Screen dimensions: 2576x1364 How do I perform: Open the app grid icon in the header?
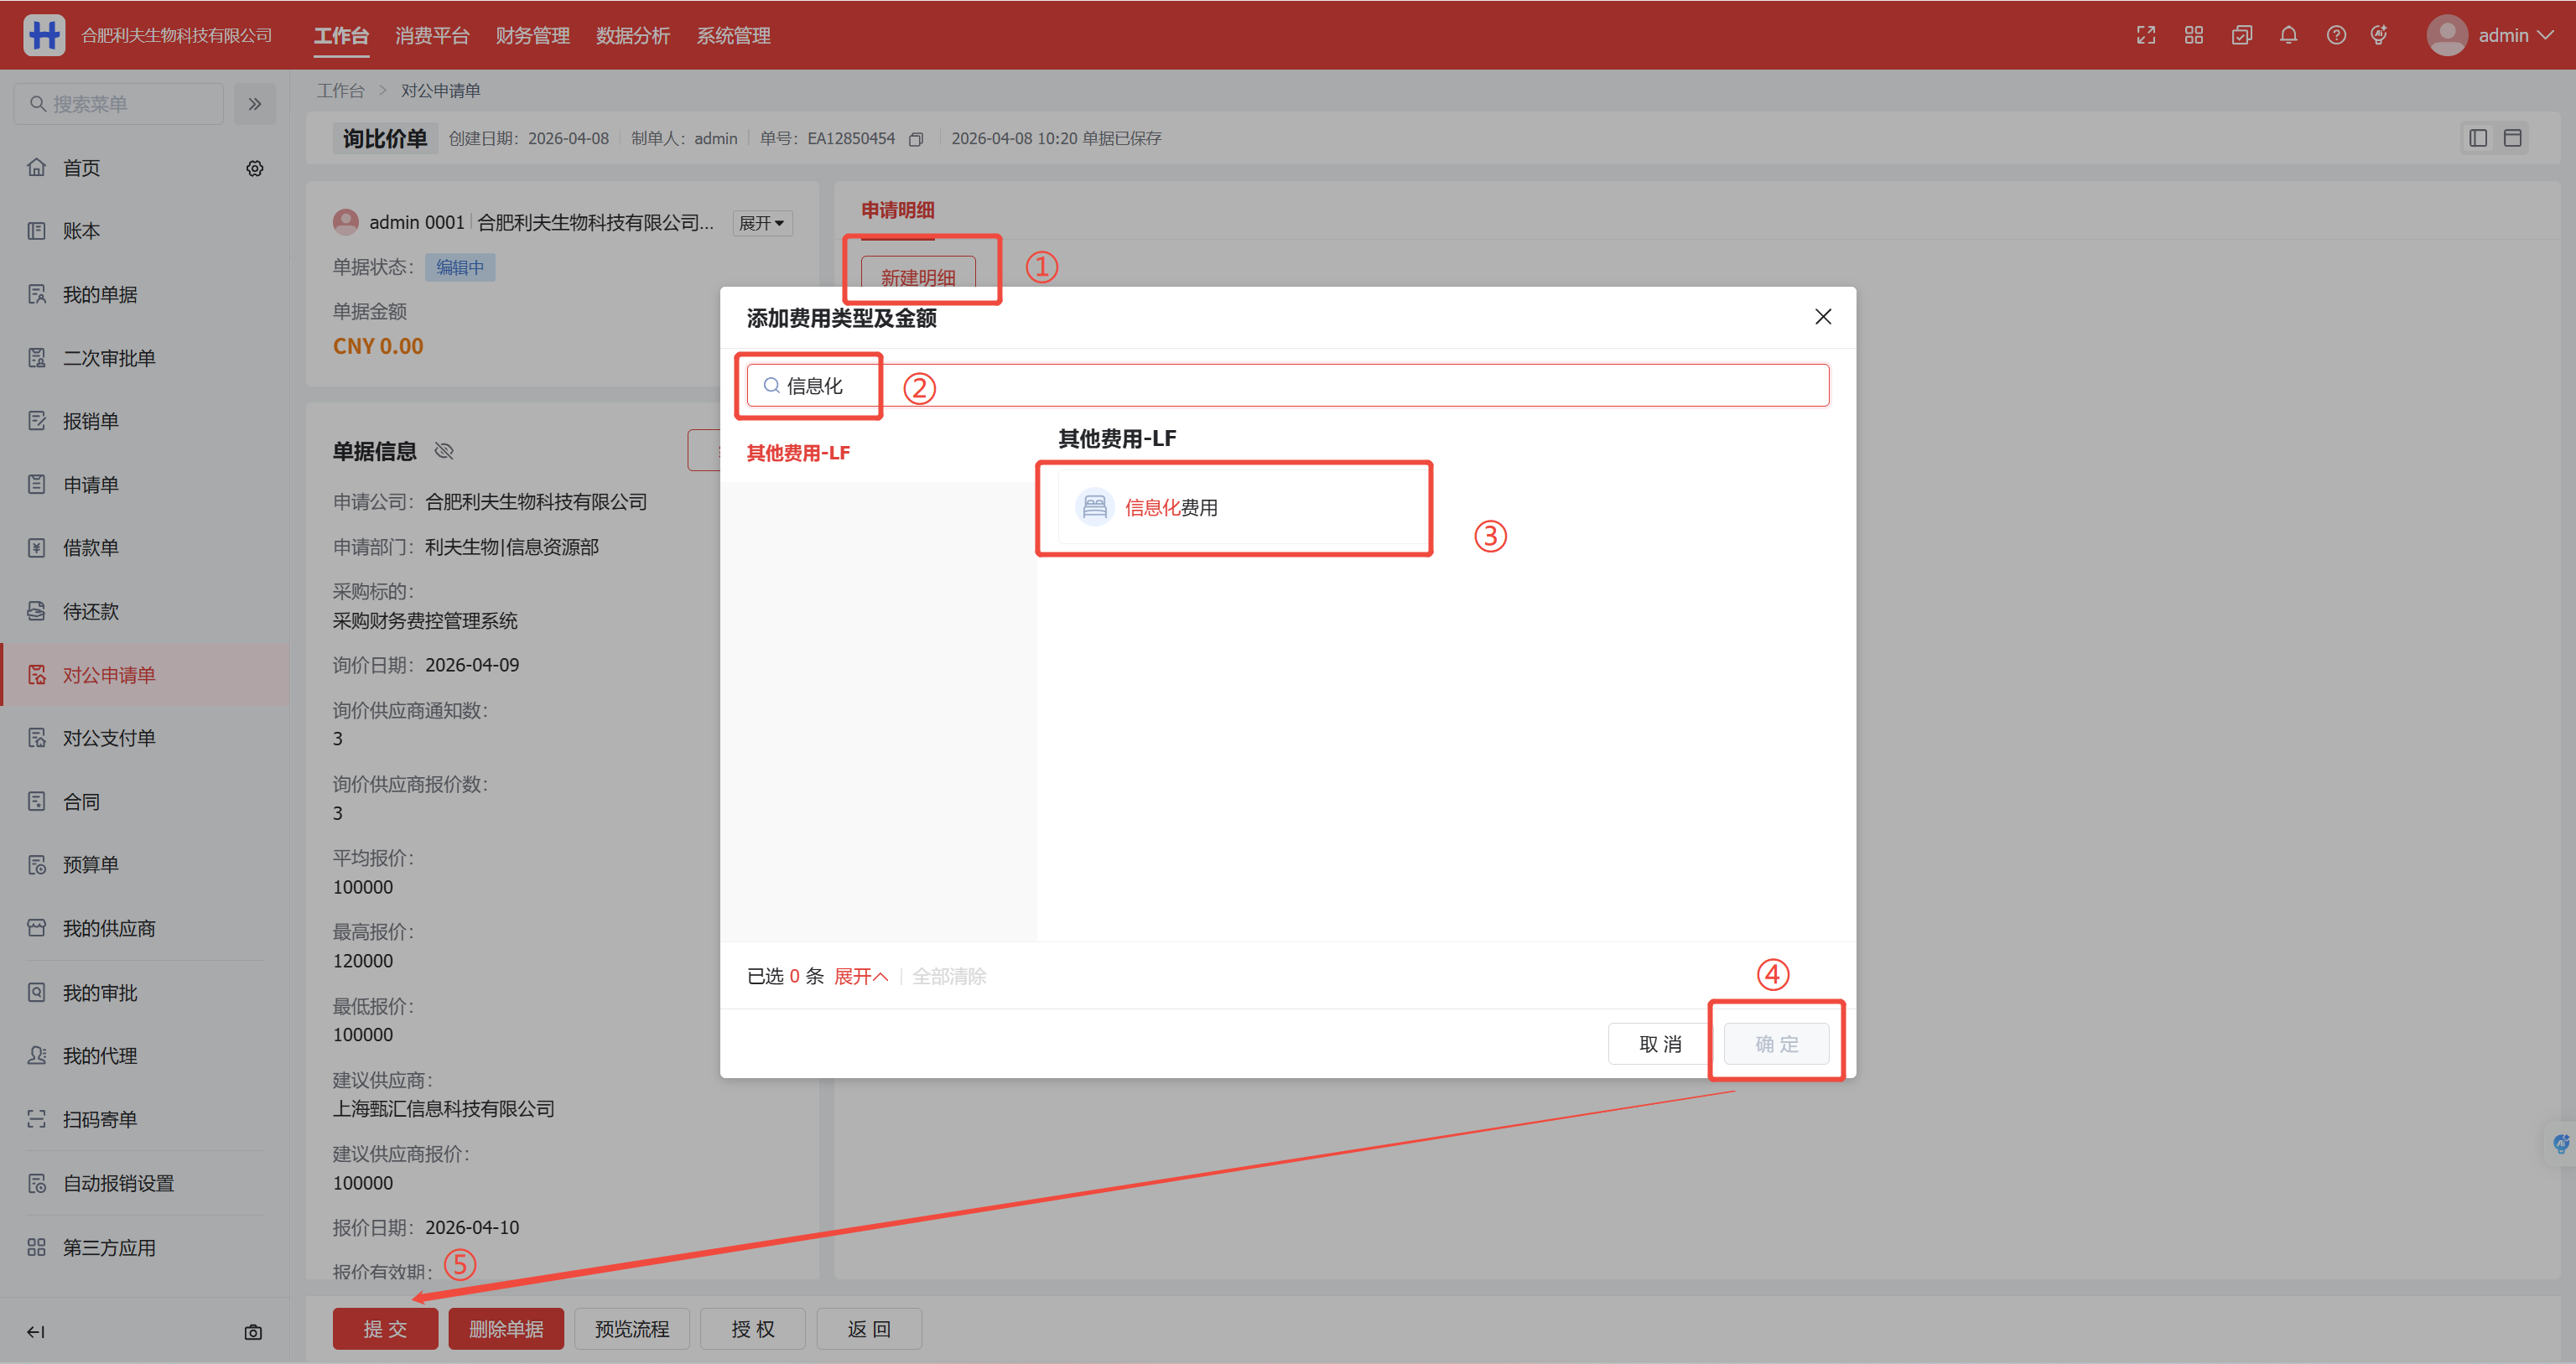2194,35
